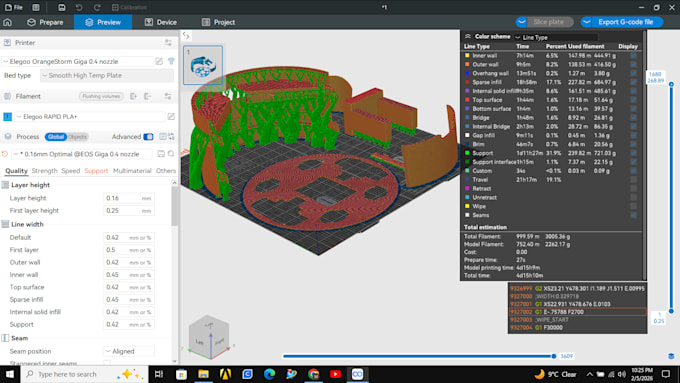Click Flushing volumes button
The height and width of the screenshot is (383, 680).
pos(101,96)
